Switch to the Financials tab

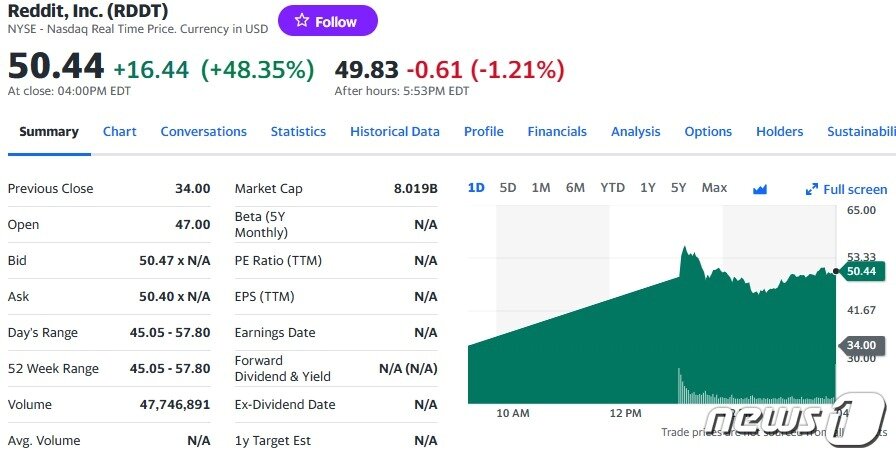coord(557,132)
